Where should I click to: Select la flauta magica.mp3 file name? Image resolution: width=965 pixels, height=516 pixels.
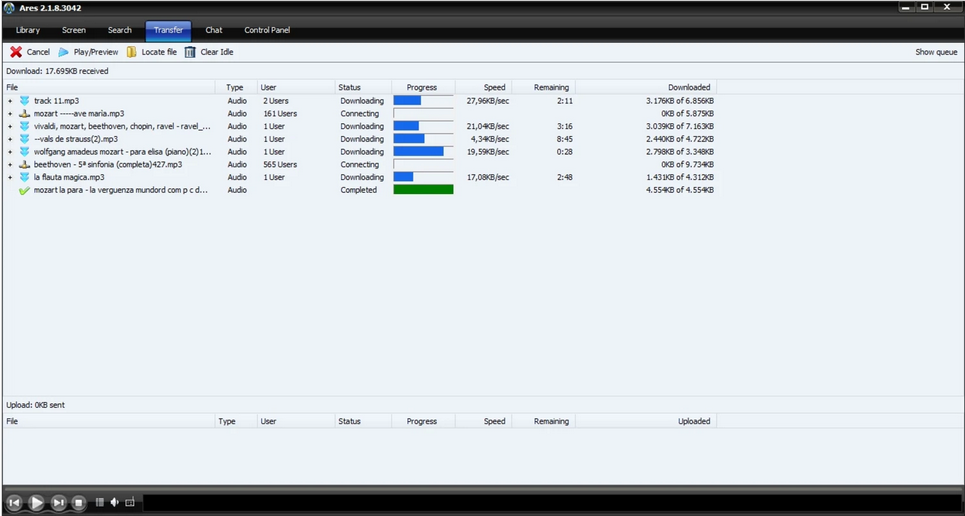pyautogui.click(x=69, y=177)
